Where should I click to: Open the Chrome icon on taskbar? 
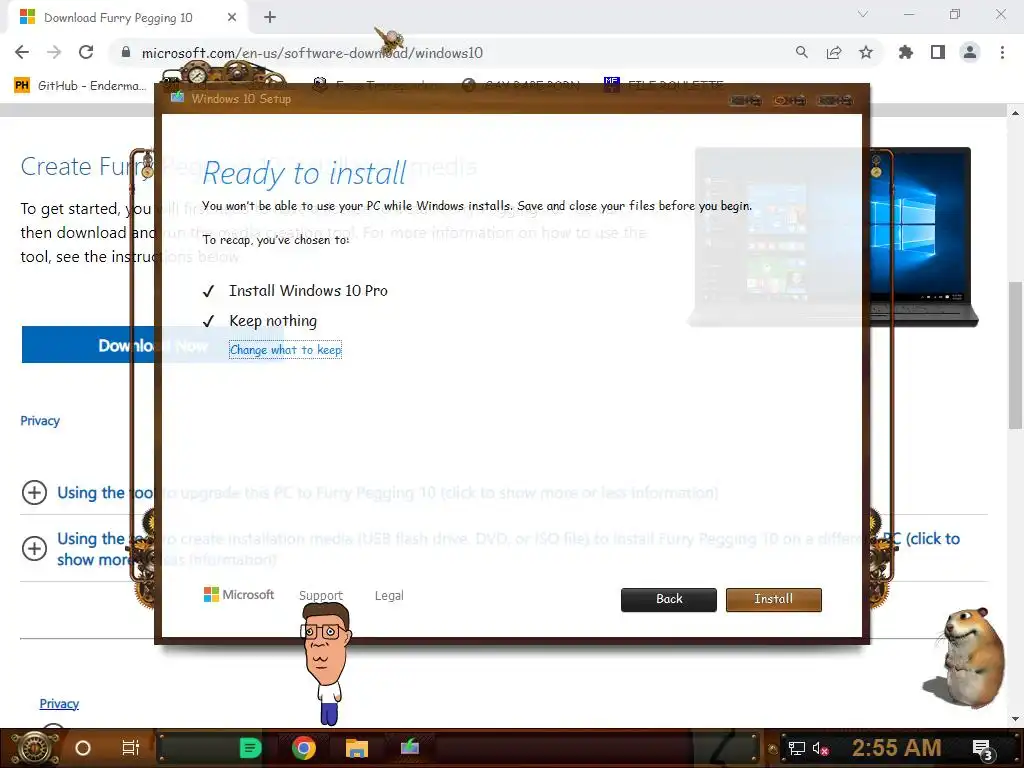click(304, 748)
